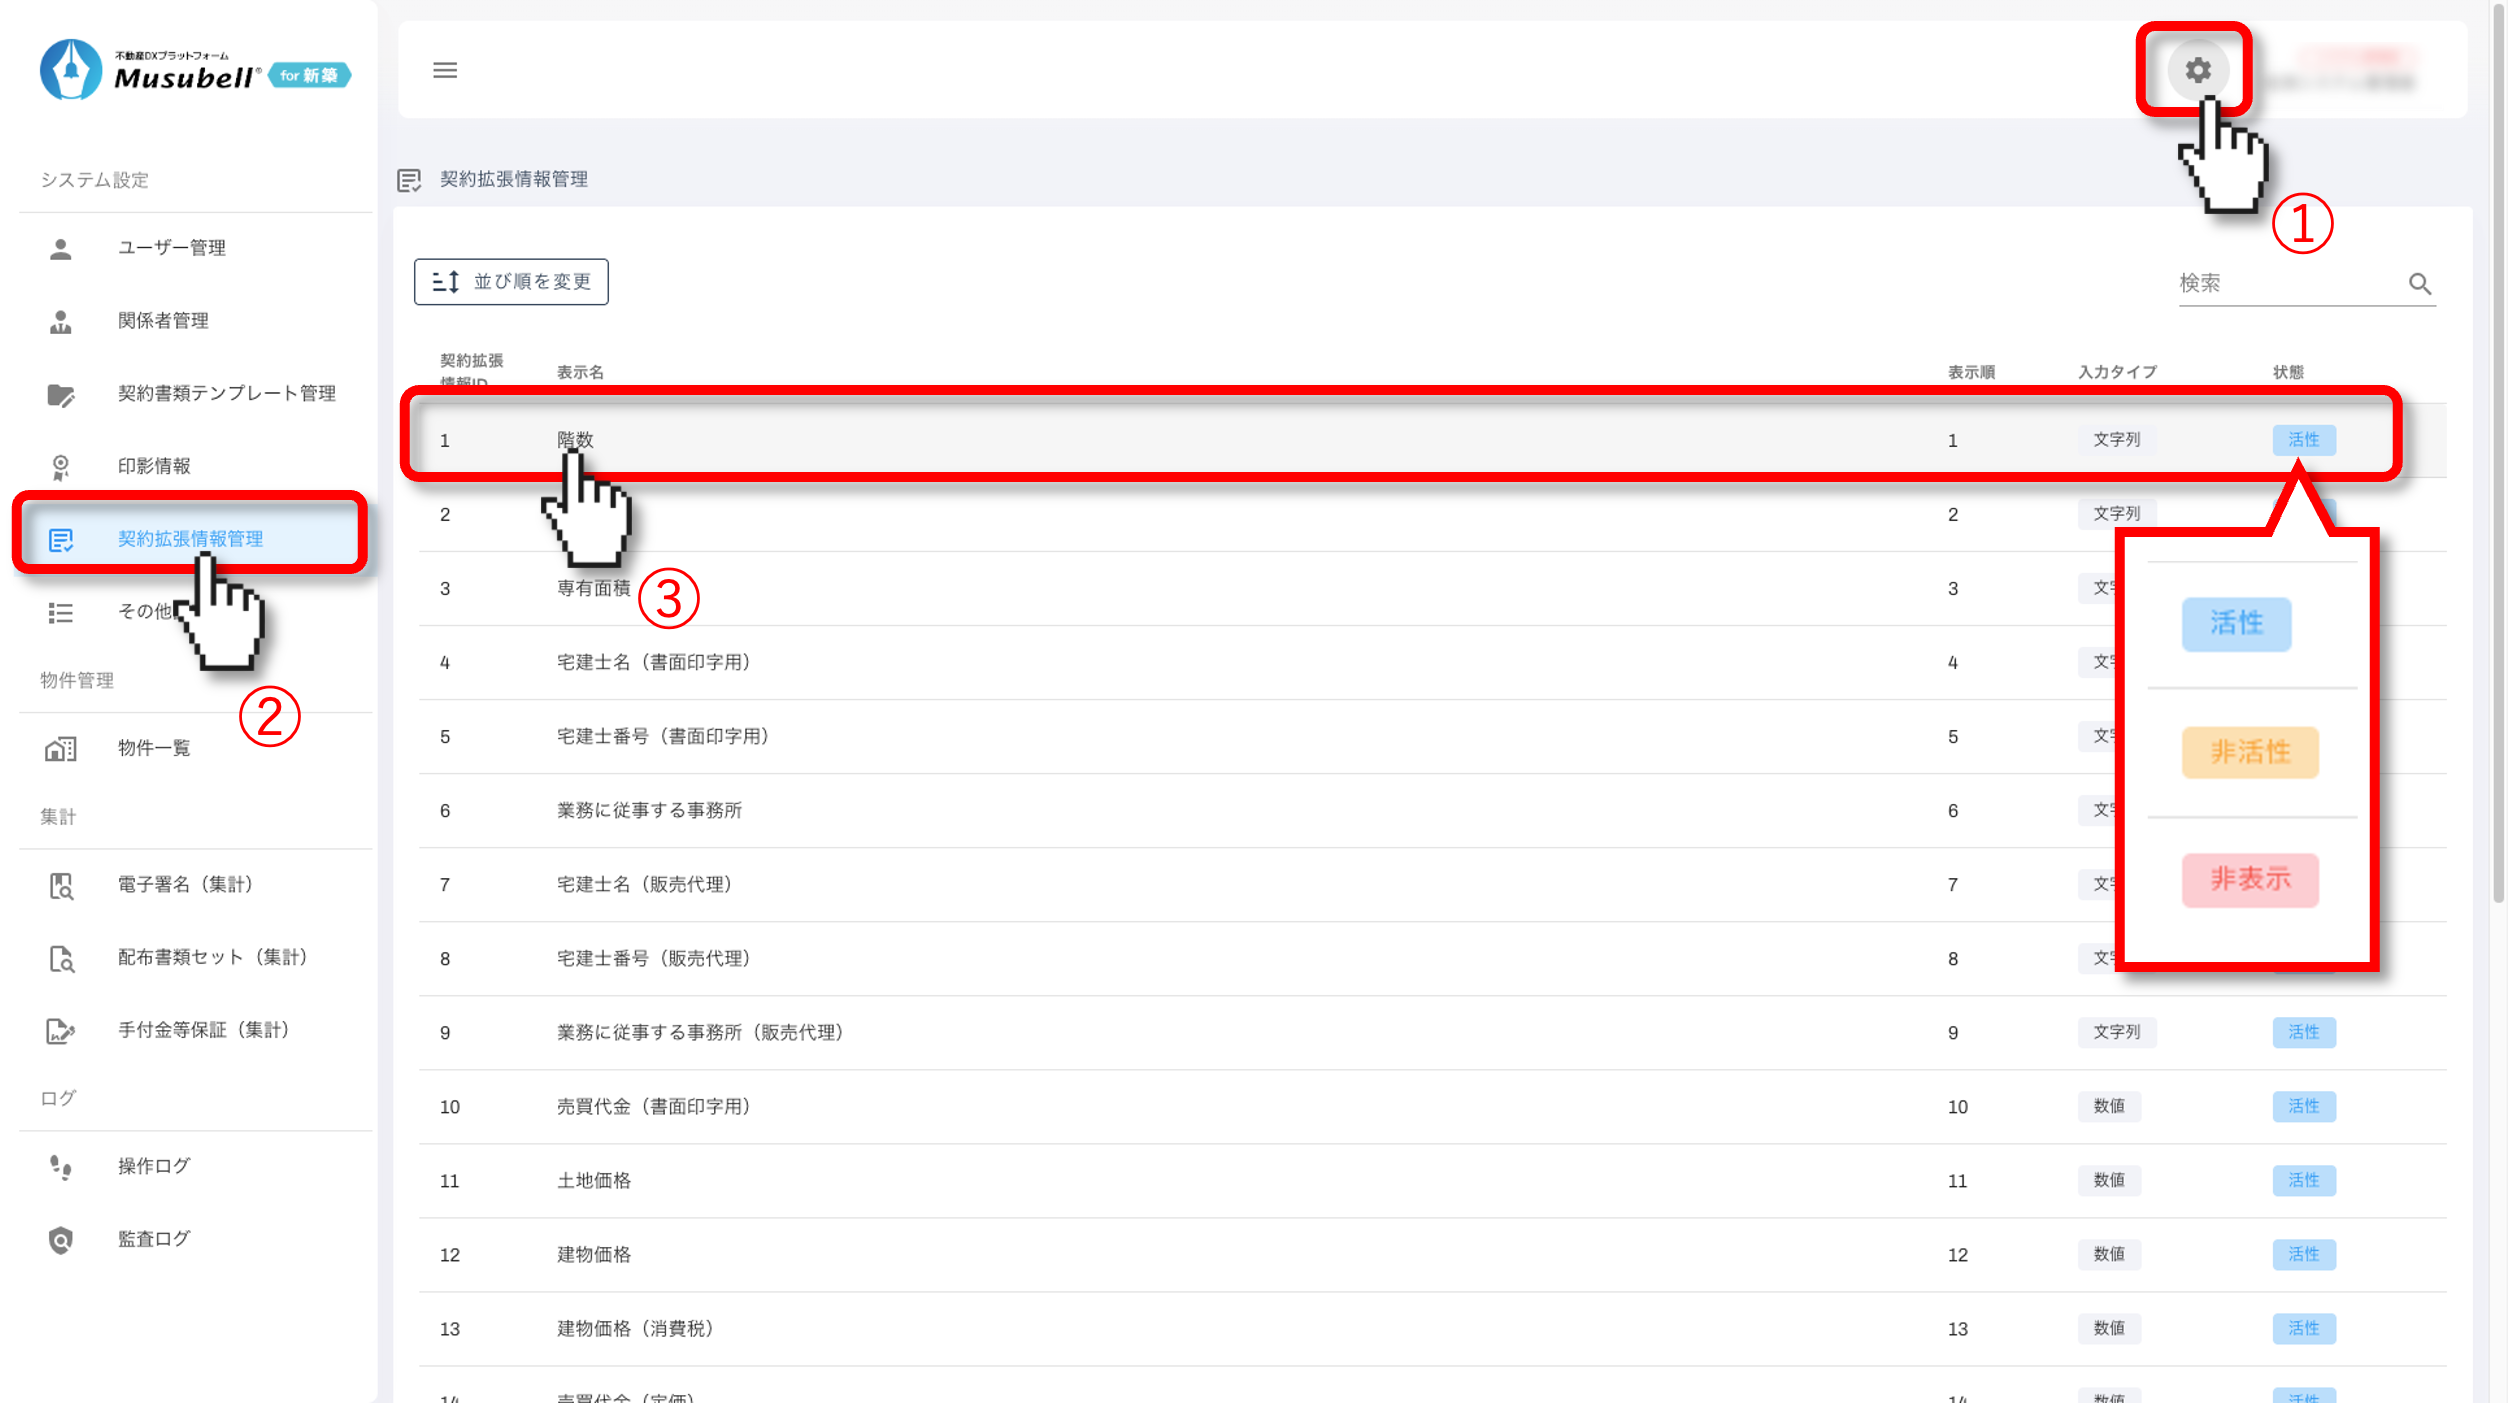This screenshot has width=2511, height=1407.
Task: Open 関係者管理 sidebar item
Action: (163, 321)
